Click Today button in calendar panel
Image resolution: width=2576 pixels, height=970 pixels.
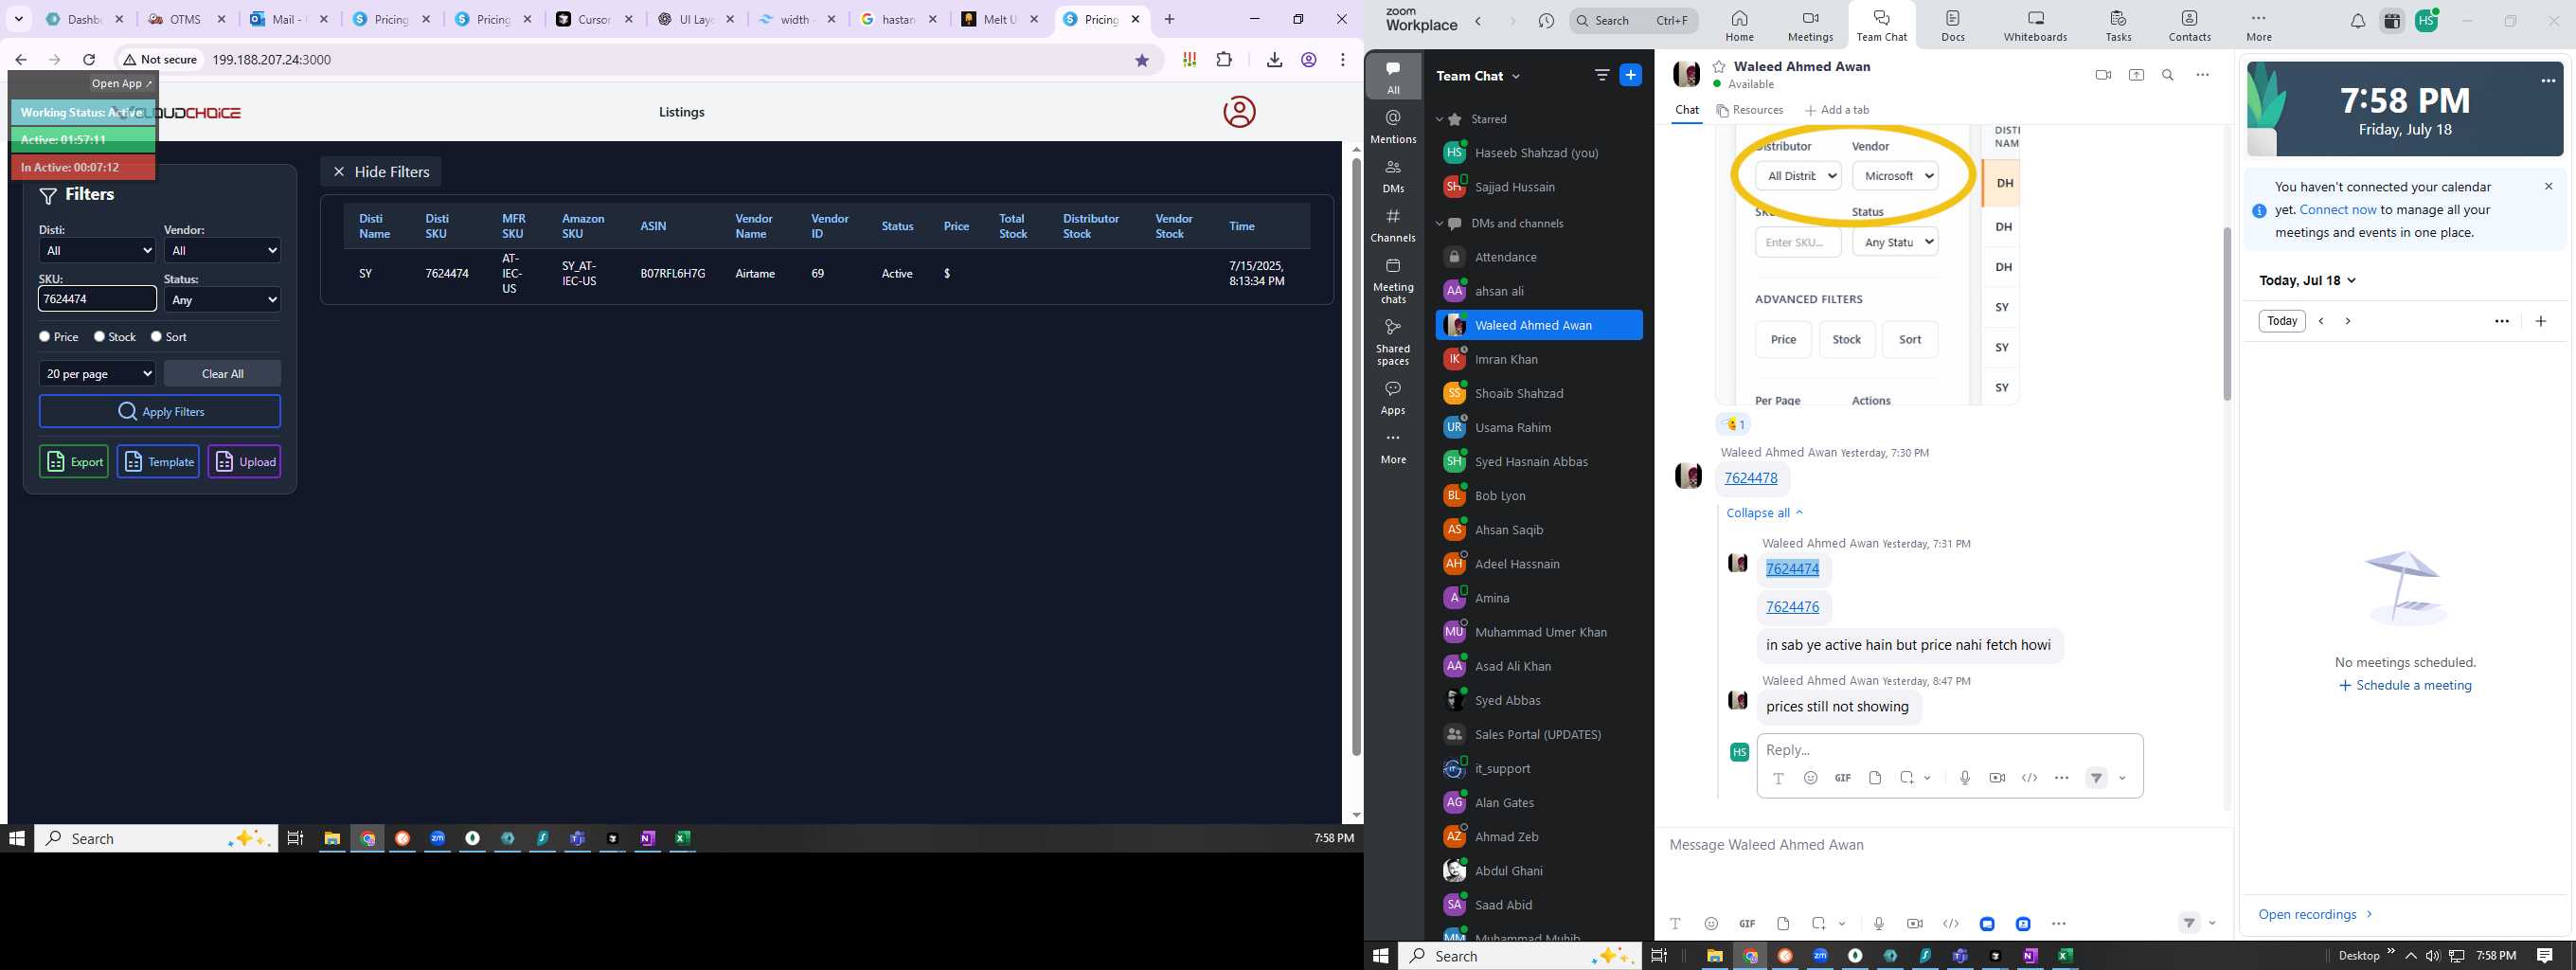click(x=2282, y=321)
